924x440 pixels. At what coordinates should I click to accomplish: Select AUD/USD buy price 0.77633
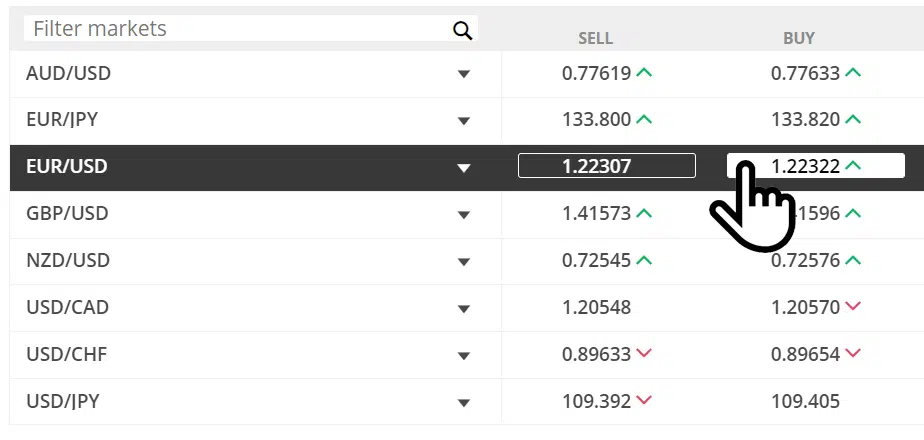806,73
